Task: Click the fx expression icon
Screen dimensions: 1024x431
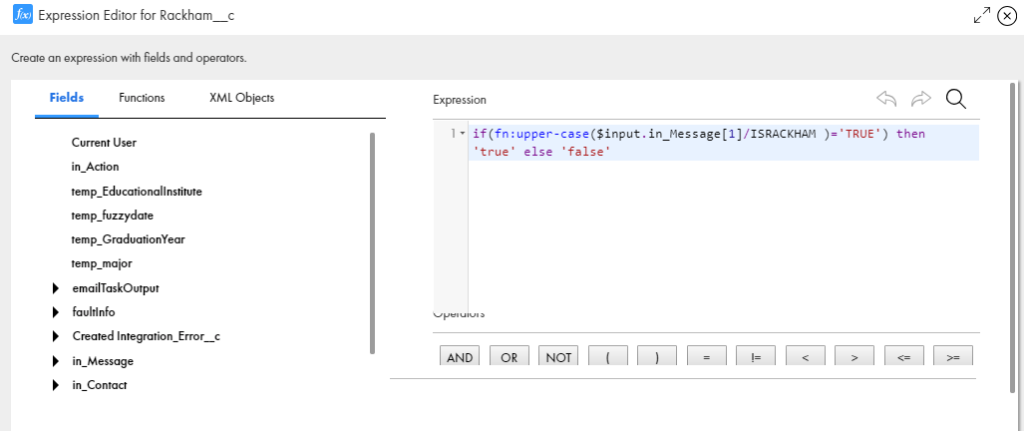Action: pos(21,16)
